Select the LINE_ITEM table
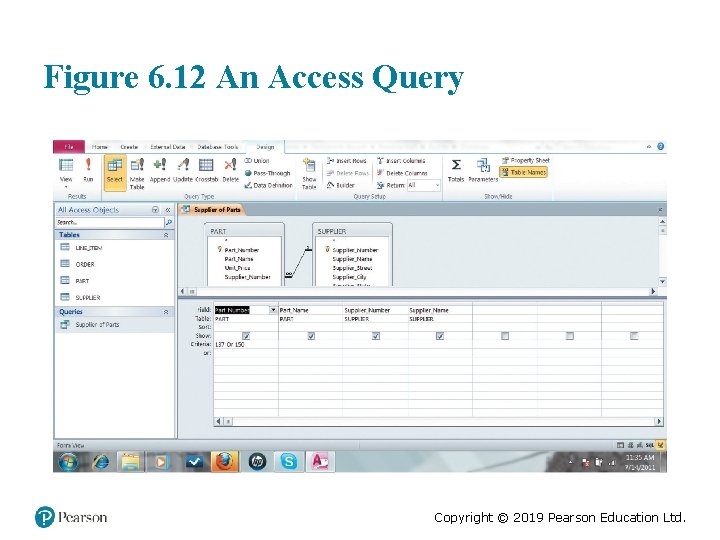Viewport: 720px width, 540px height. 82,248
